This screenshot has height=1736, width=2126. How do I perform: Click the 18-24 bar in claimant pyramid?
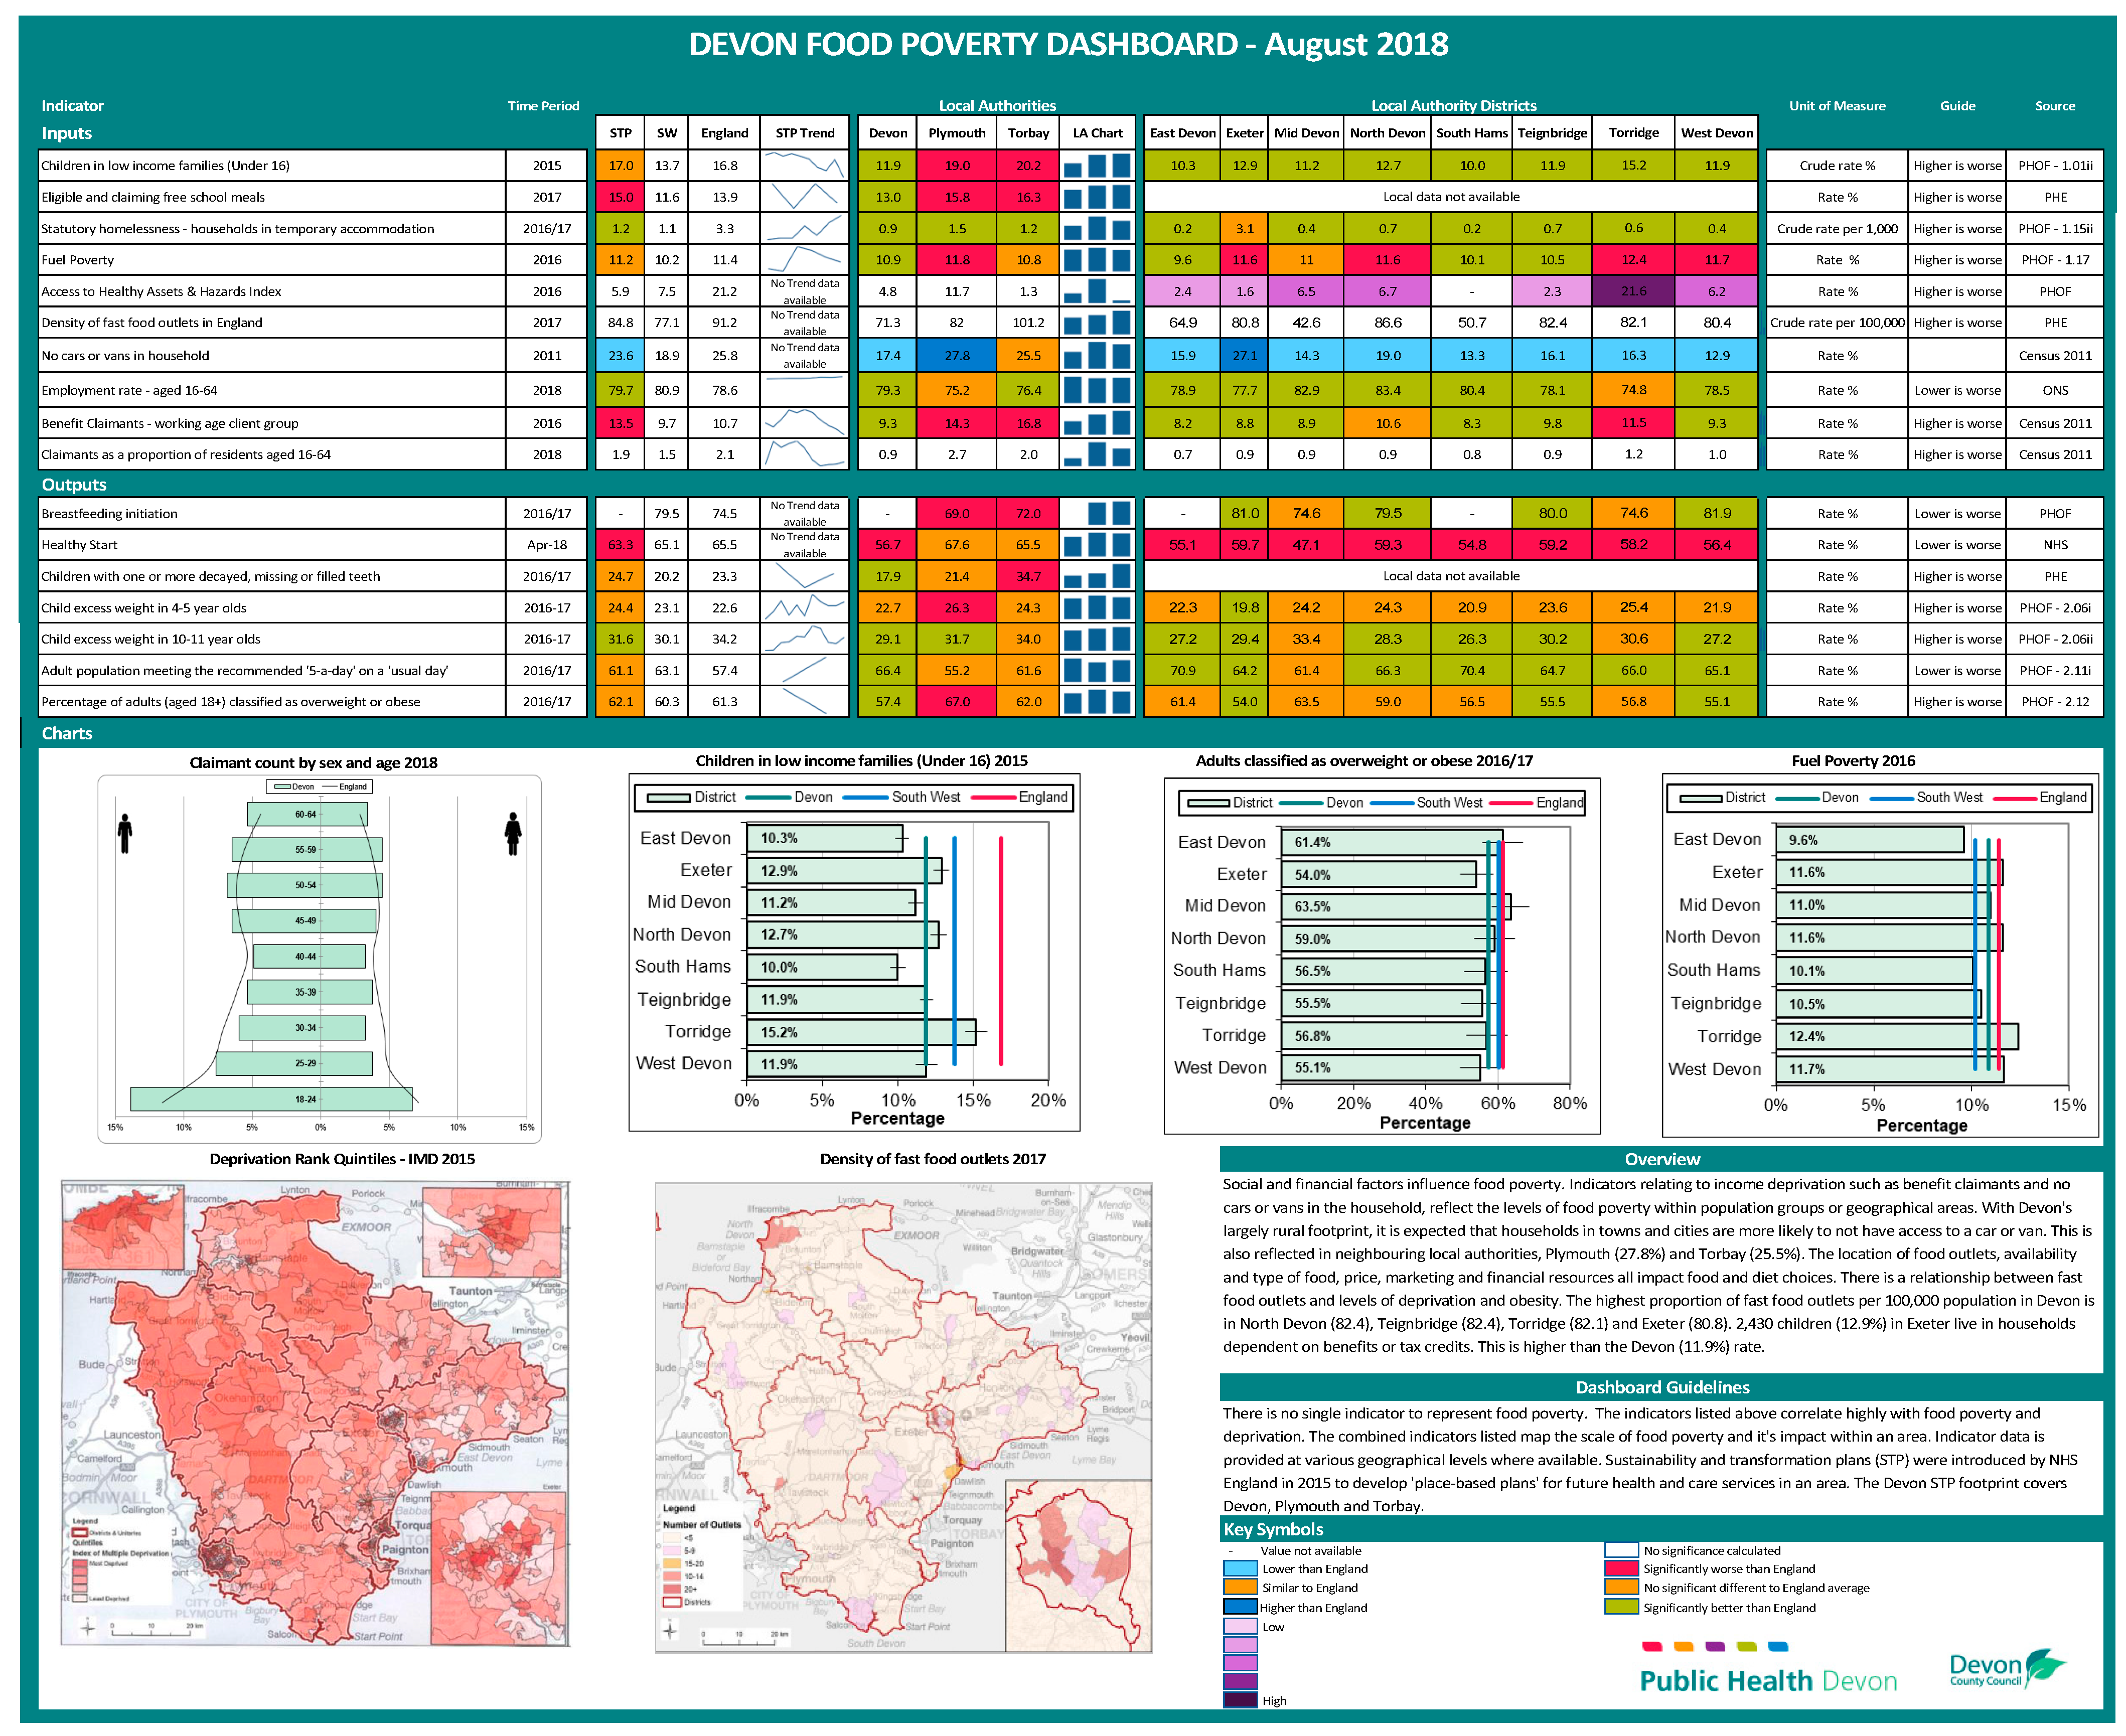tap(271, 1099)
